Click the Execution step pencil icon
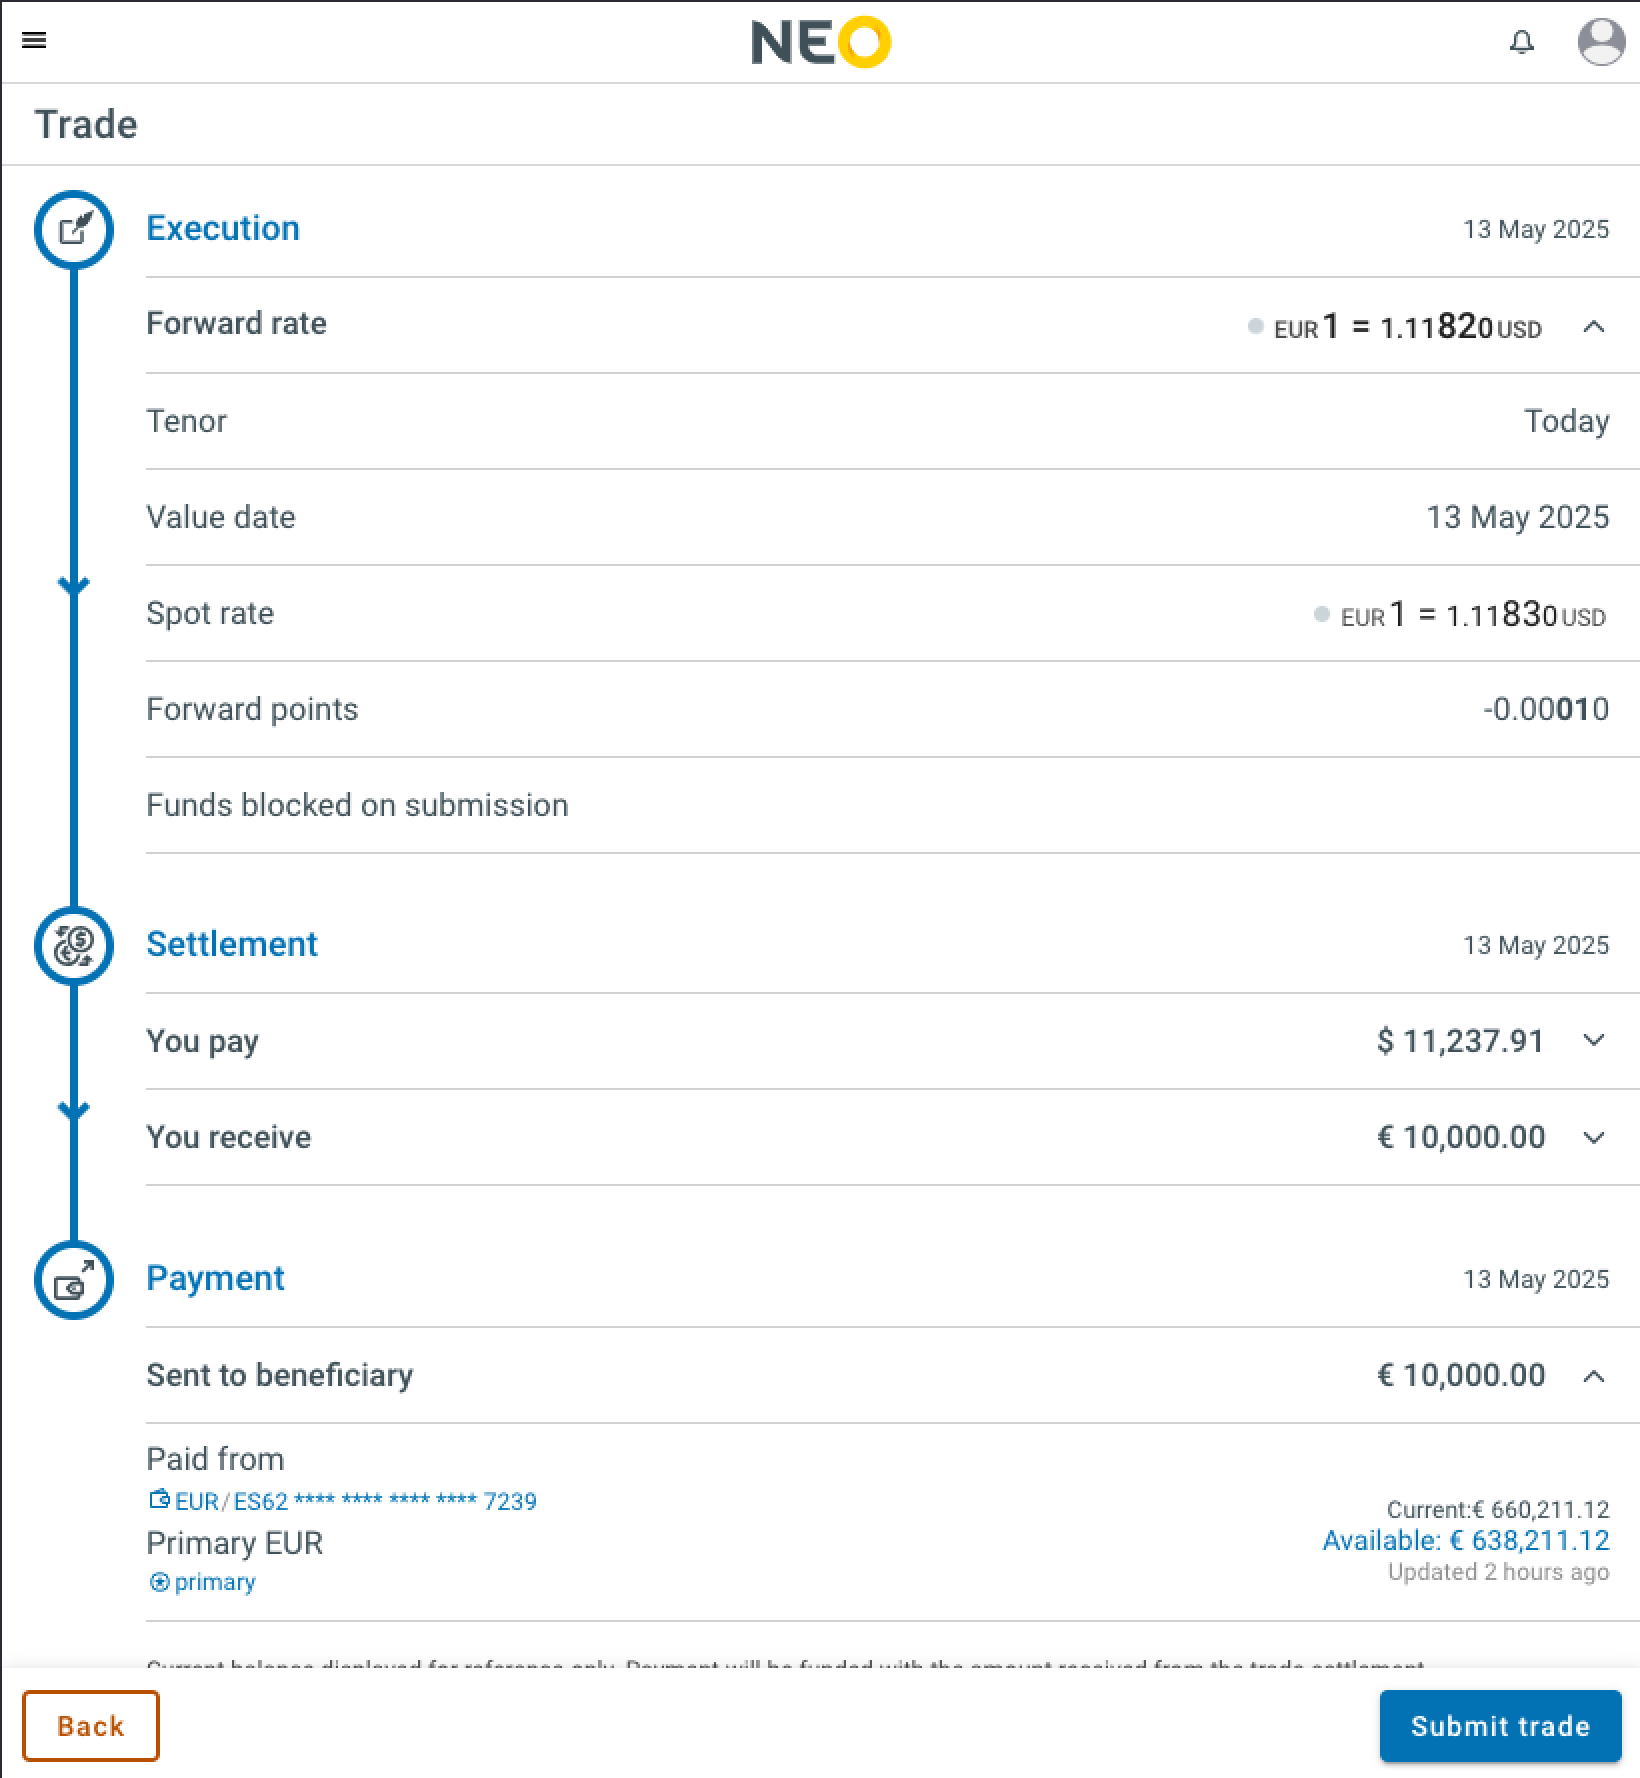The width and height of the screenshot is (1640, 1778). click(x=73, y=229)
